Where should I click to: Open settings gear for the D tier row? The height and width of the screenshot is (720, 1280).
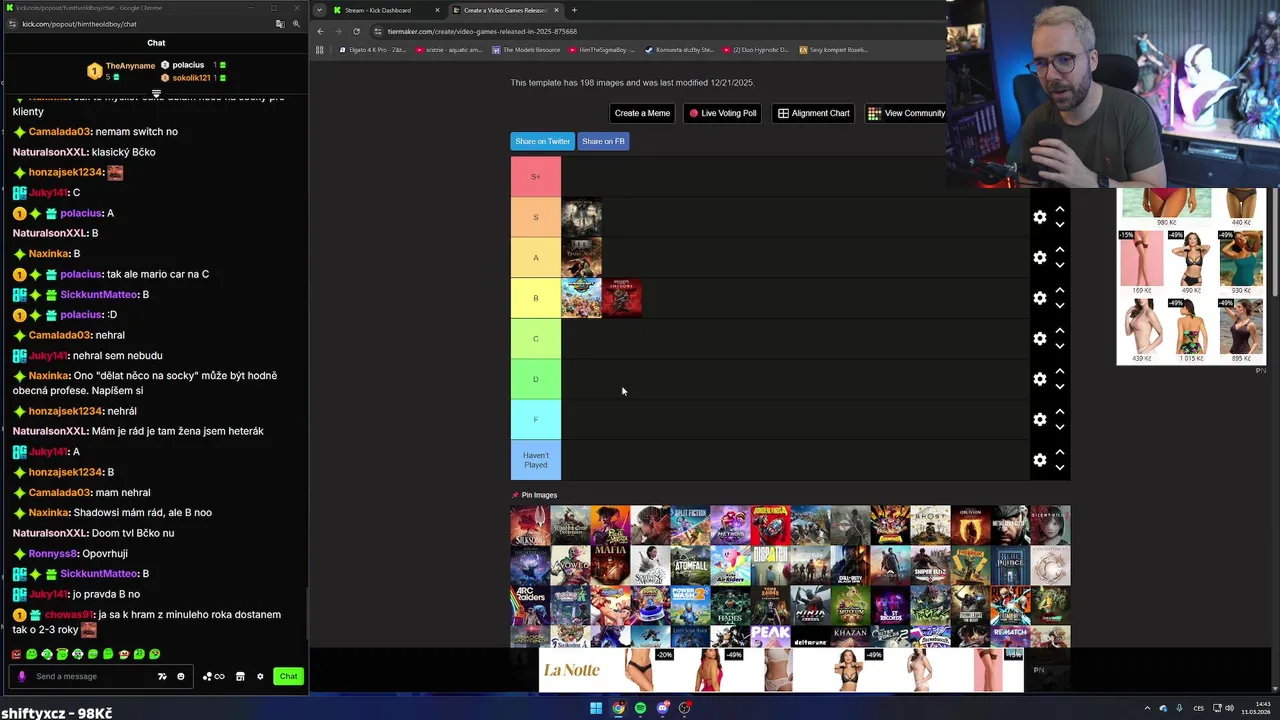[1040, 379]
